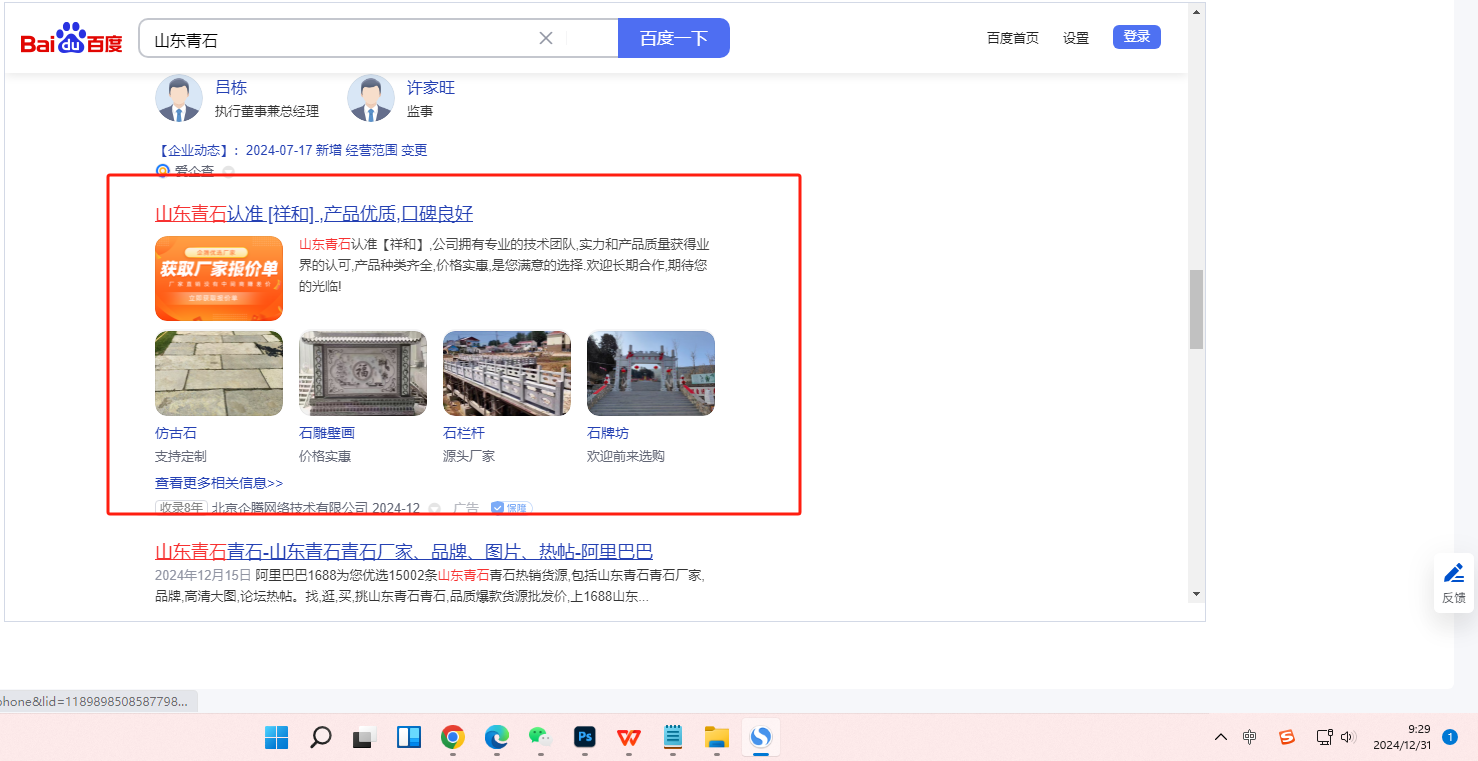Open the volume control in the tray
The width and height of the screenshot is (1478, 761).
1348,737
